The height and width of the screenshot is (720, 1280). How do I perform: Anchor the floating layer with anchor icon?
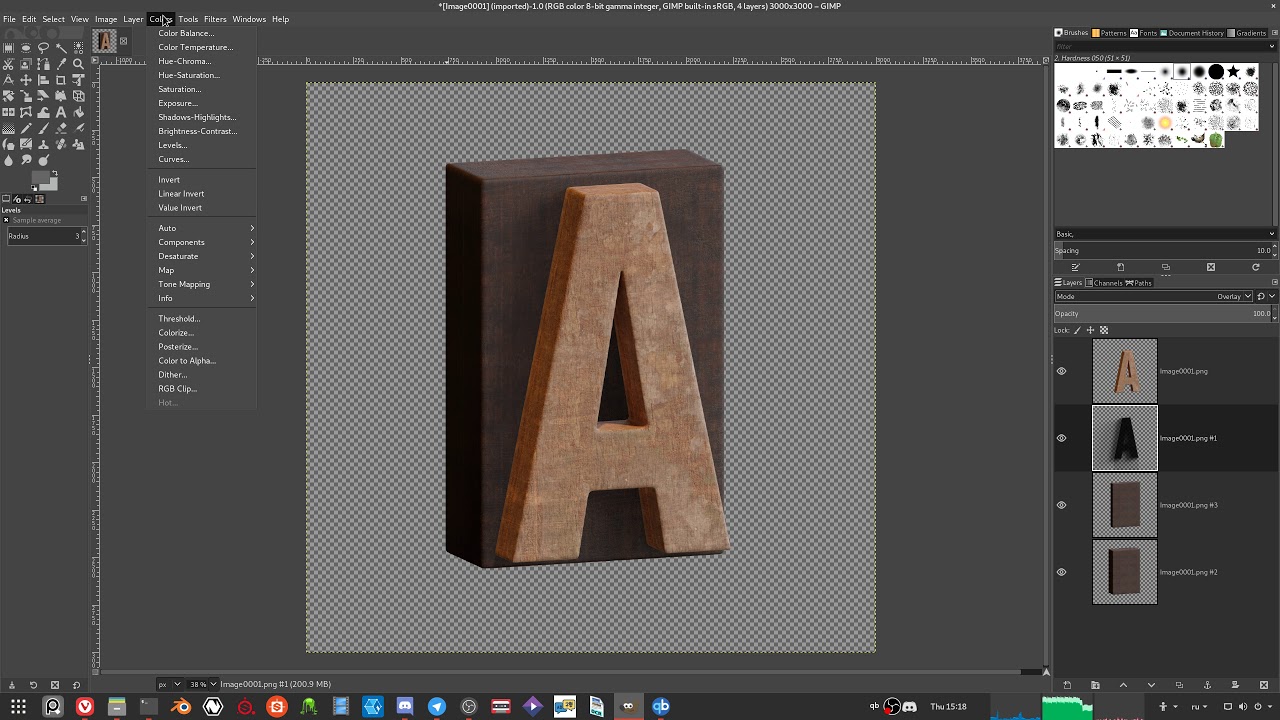click(1208, 685)
